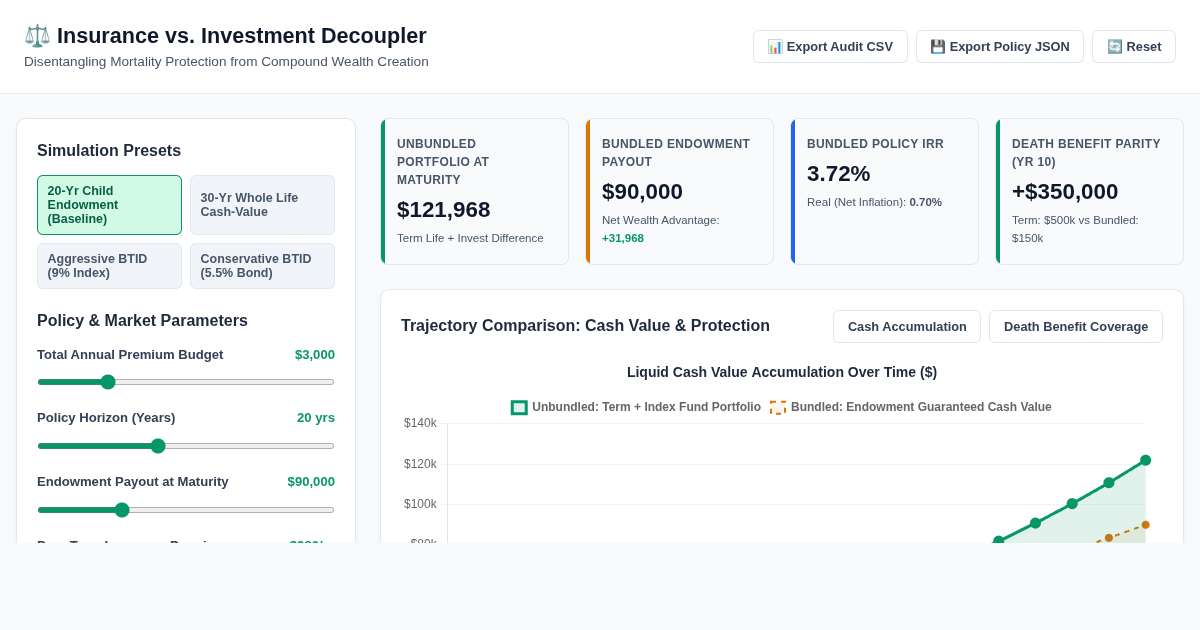This screenshot has height=630, width=1200.
Task: Click the $120k y-axis label
Action: (x=420, y=464)
